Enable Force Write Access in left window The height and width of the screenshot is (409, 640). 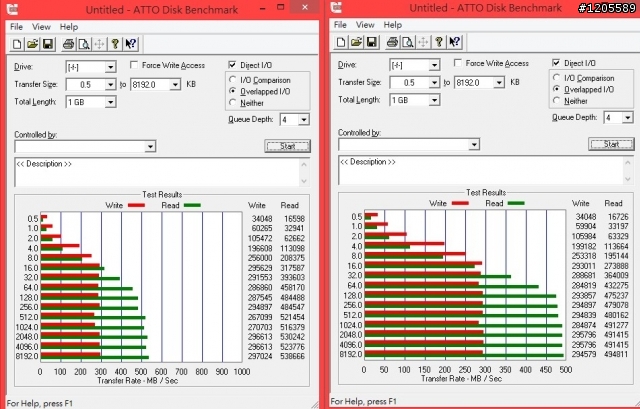[134, 65]
